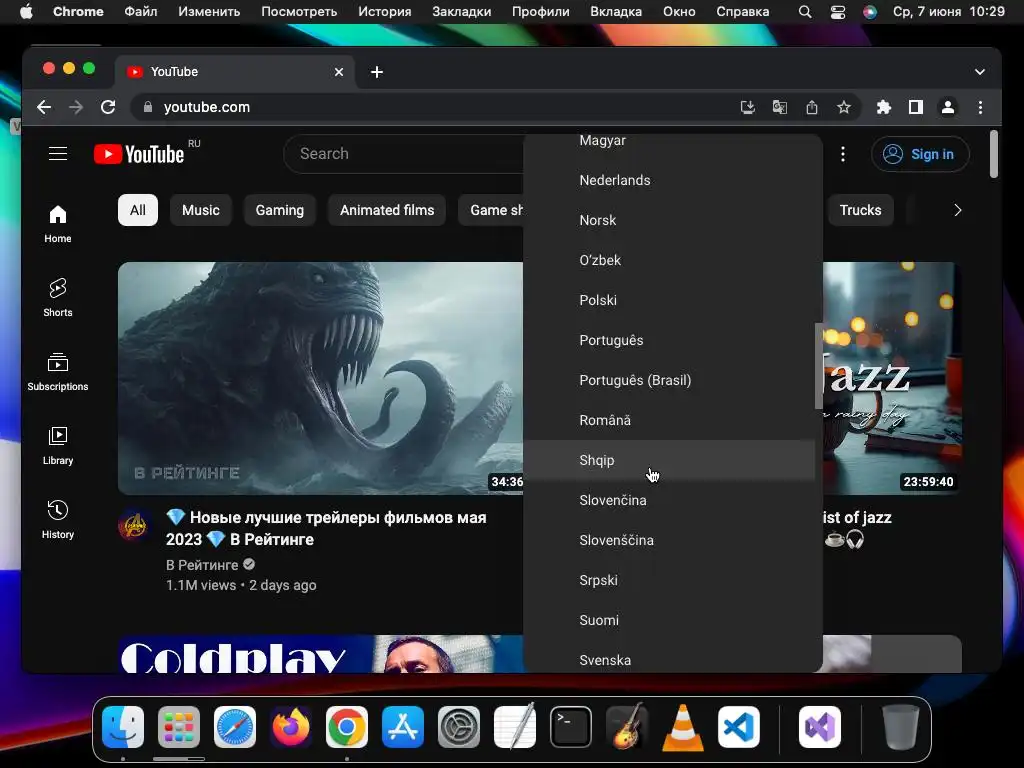
Task: Open Library in the sidebar
Action: click(x=57, y=446)
